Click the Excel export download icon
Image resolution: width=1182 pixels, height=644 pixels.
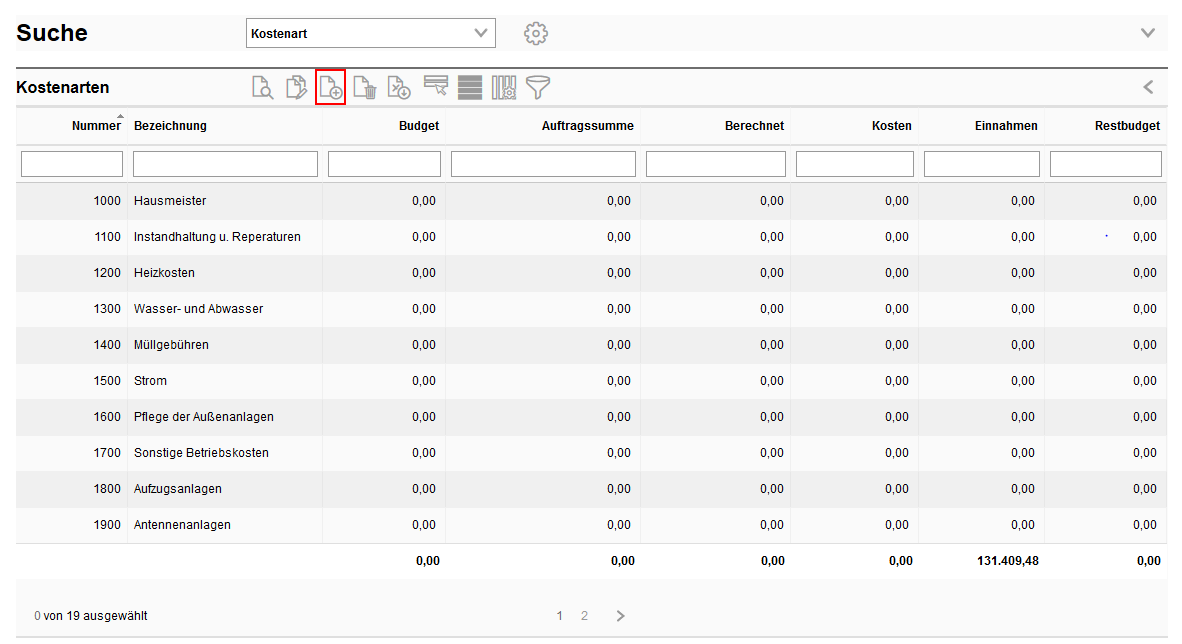tap(399, 88)
